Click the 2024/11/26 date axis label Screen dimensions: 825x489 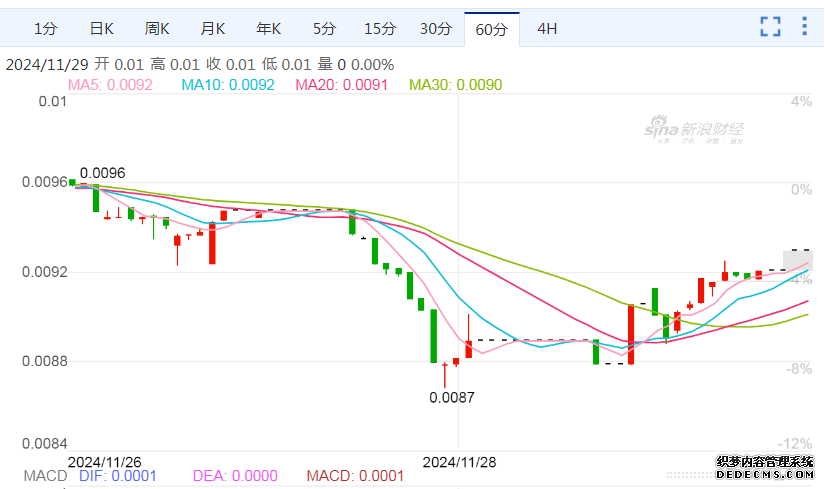coord(105,462)
